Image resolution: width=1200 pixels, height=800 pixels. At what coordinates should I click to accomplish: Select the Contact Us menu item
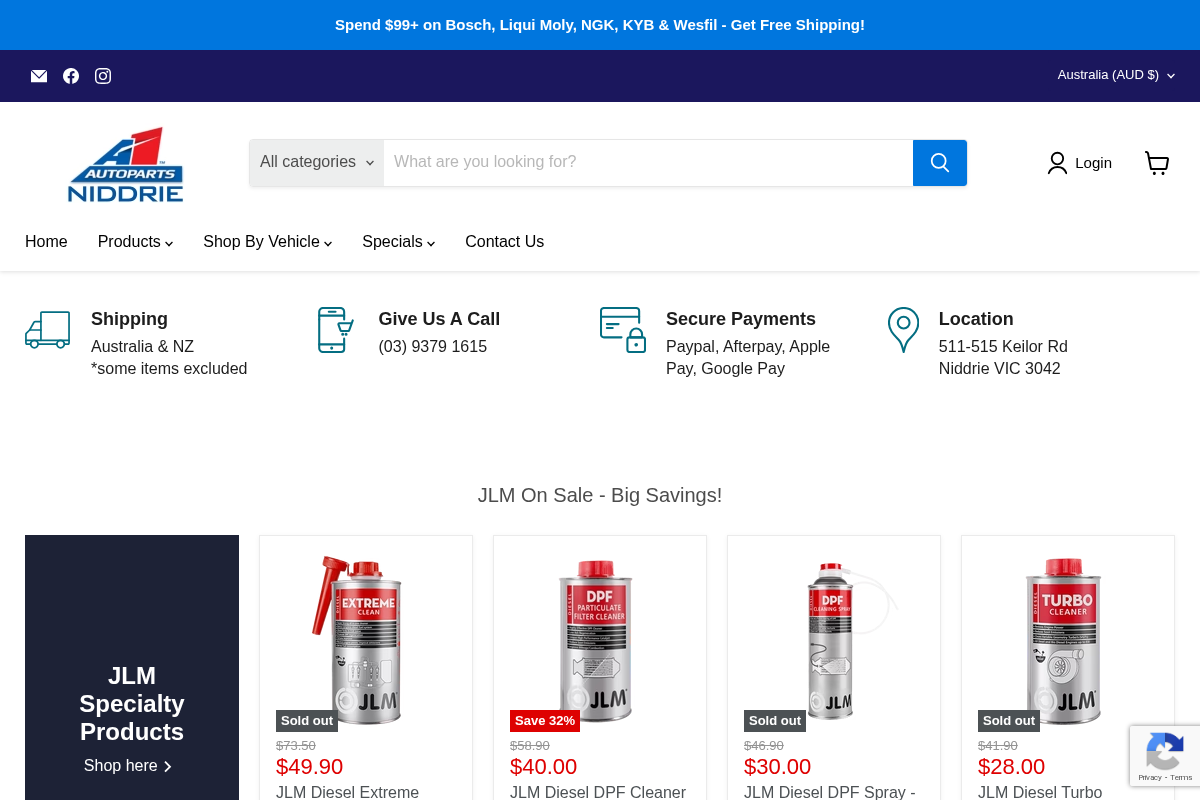pos(504,242)
